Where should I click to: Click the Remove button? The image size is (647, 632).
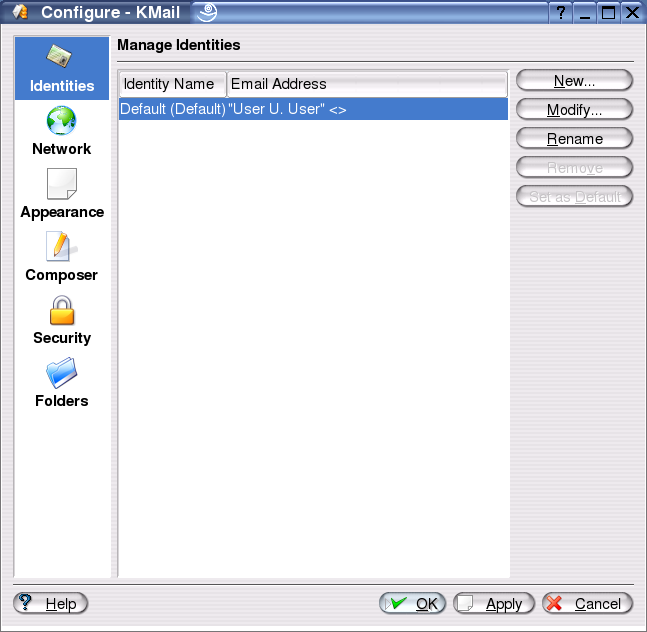pos(574,167)
